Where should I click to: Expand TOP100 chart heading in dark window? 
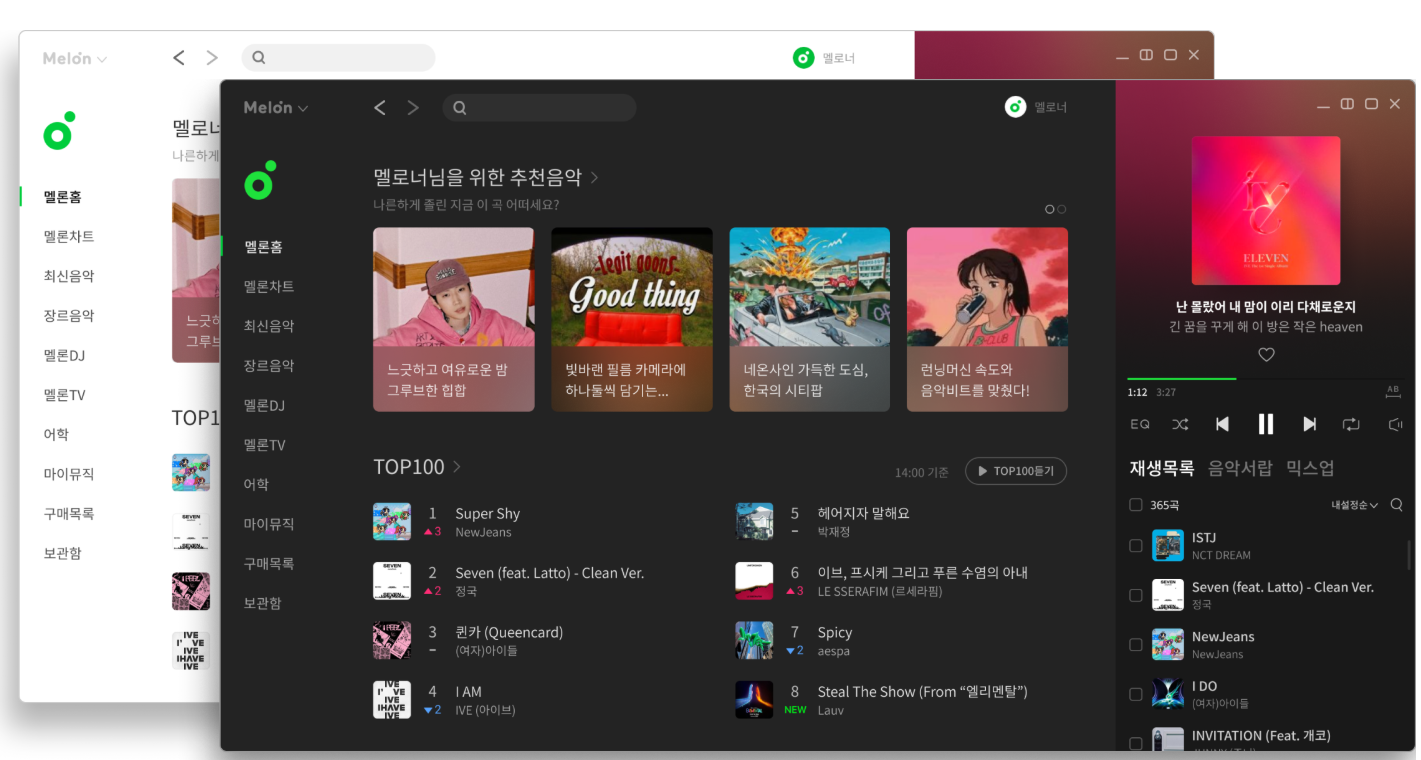pyautogui.click(x=417, y=467)
